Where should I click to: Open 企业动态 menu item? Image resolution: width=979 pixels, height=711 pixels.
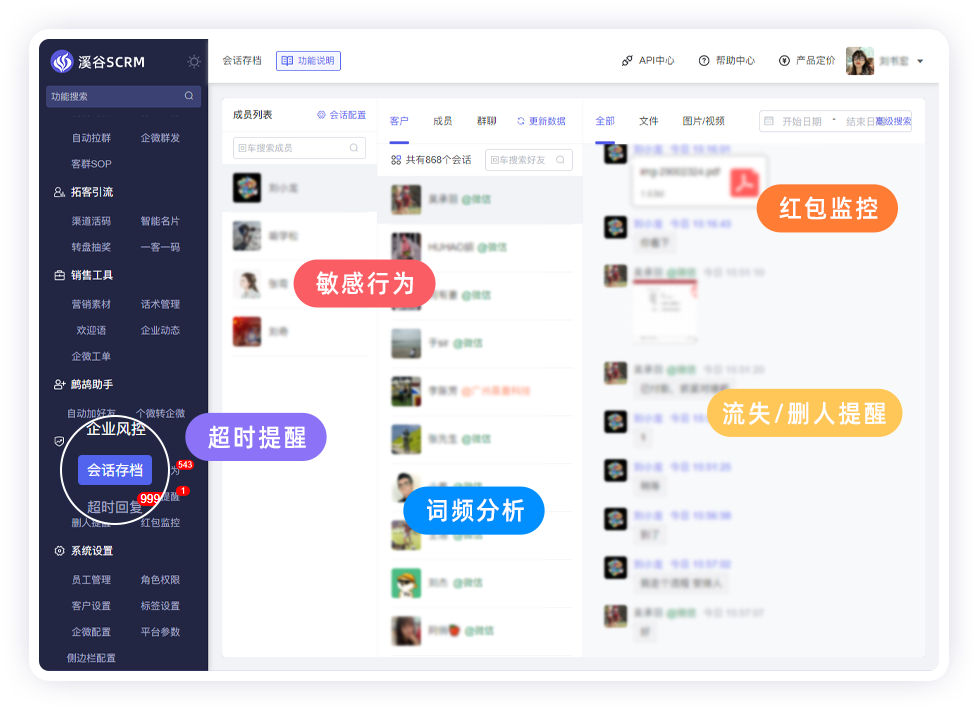[x=160, y=330]
